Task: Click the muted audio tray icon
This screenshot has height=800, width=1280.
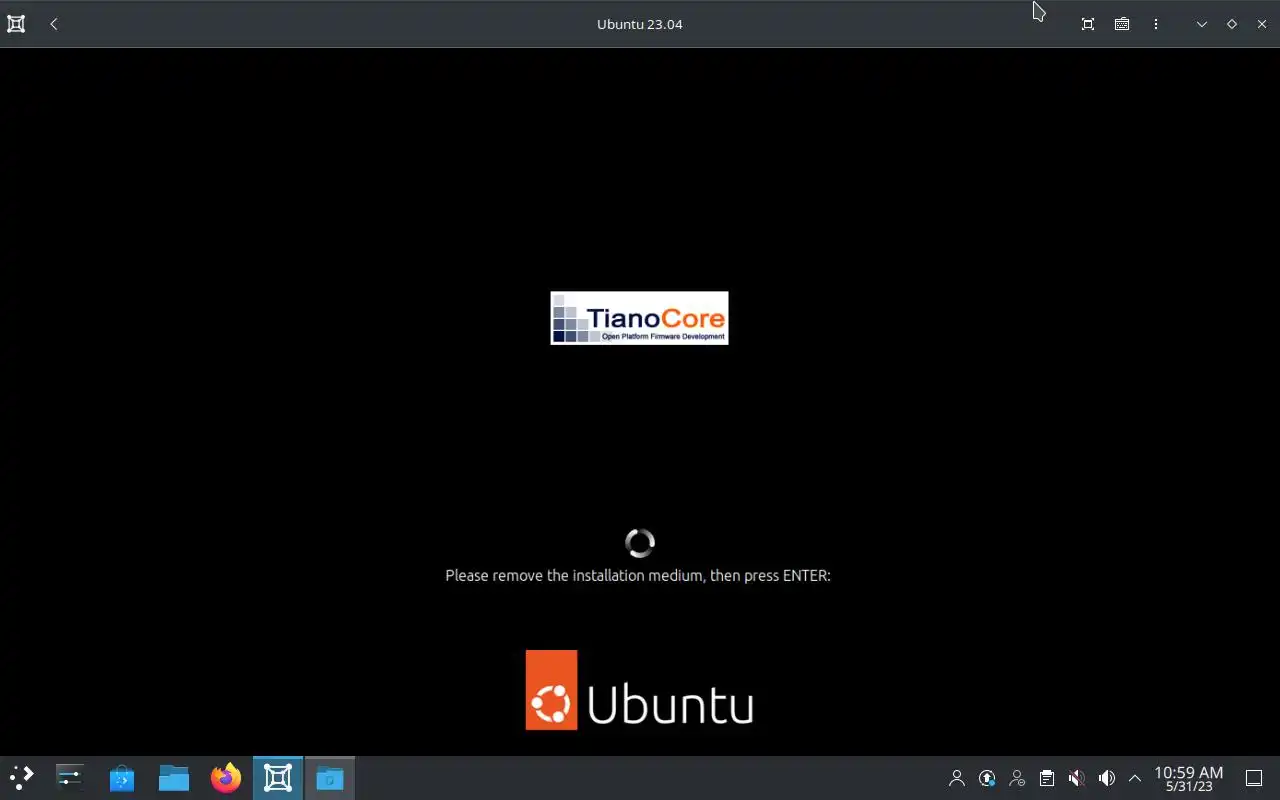Action: (1077, 778)
